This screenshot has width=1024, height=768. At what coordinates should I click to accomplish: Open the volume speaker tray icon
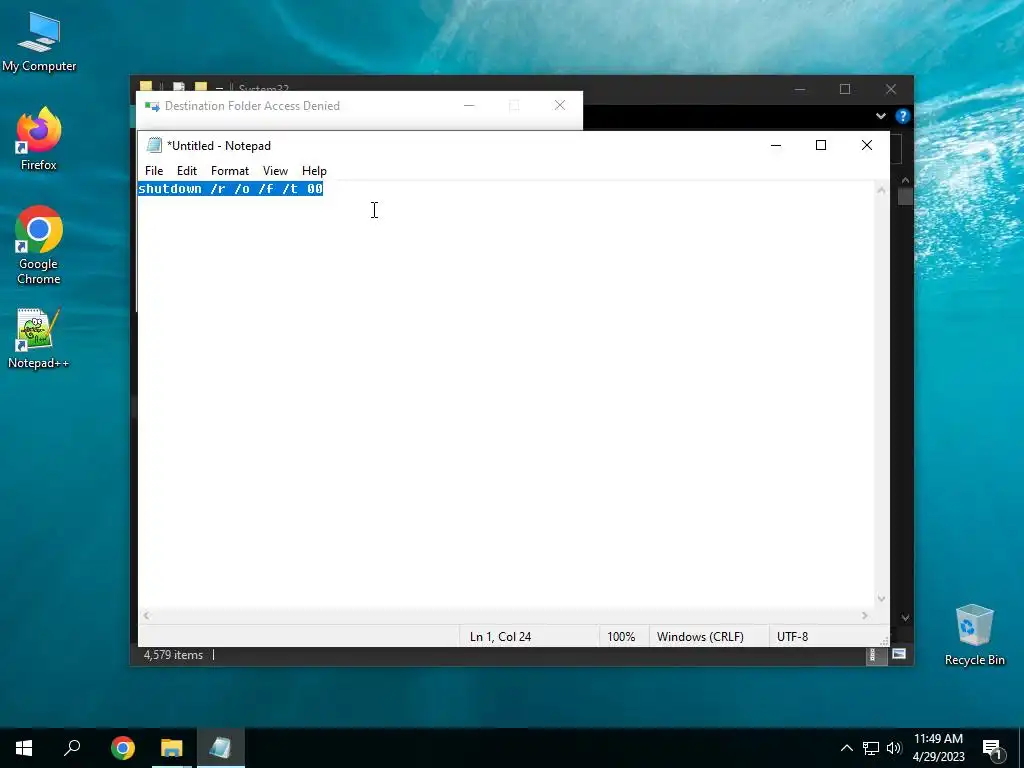pyautogui.click(x=894, y=748)
